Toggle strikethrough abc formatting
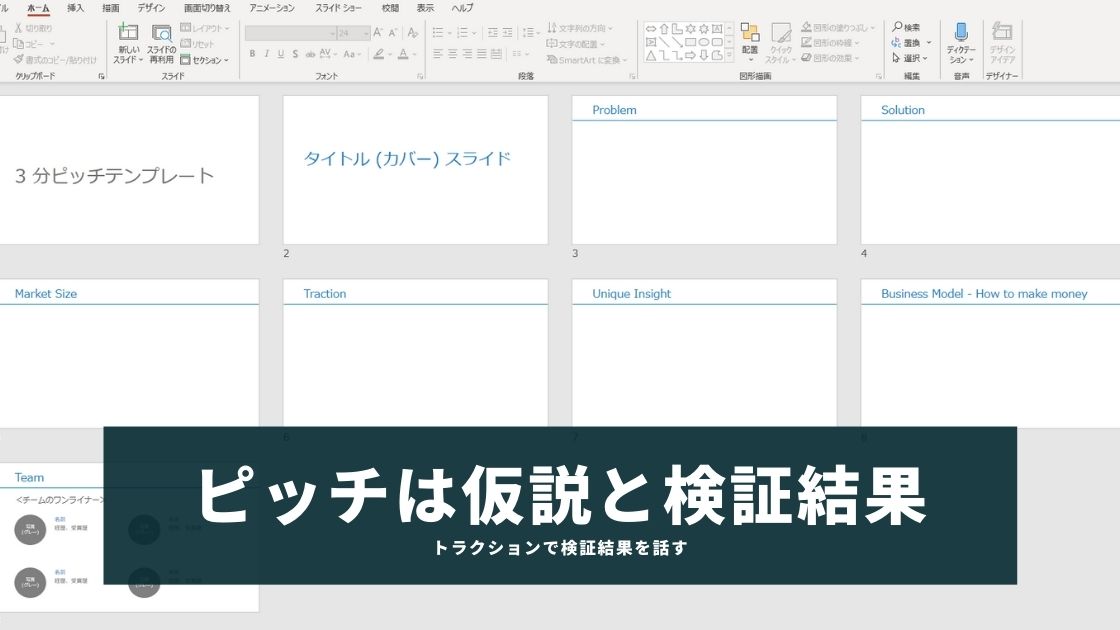 (x=310, y=54)
